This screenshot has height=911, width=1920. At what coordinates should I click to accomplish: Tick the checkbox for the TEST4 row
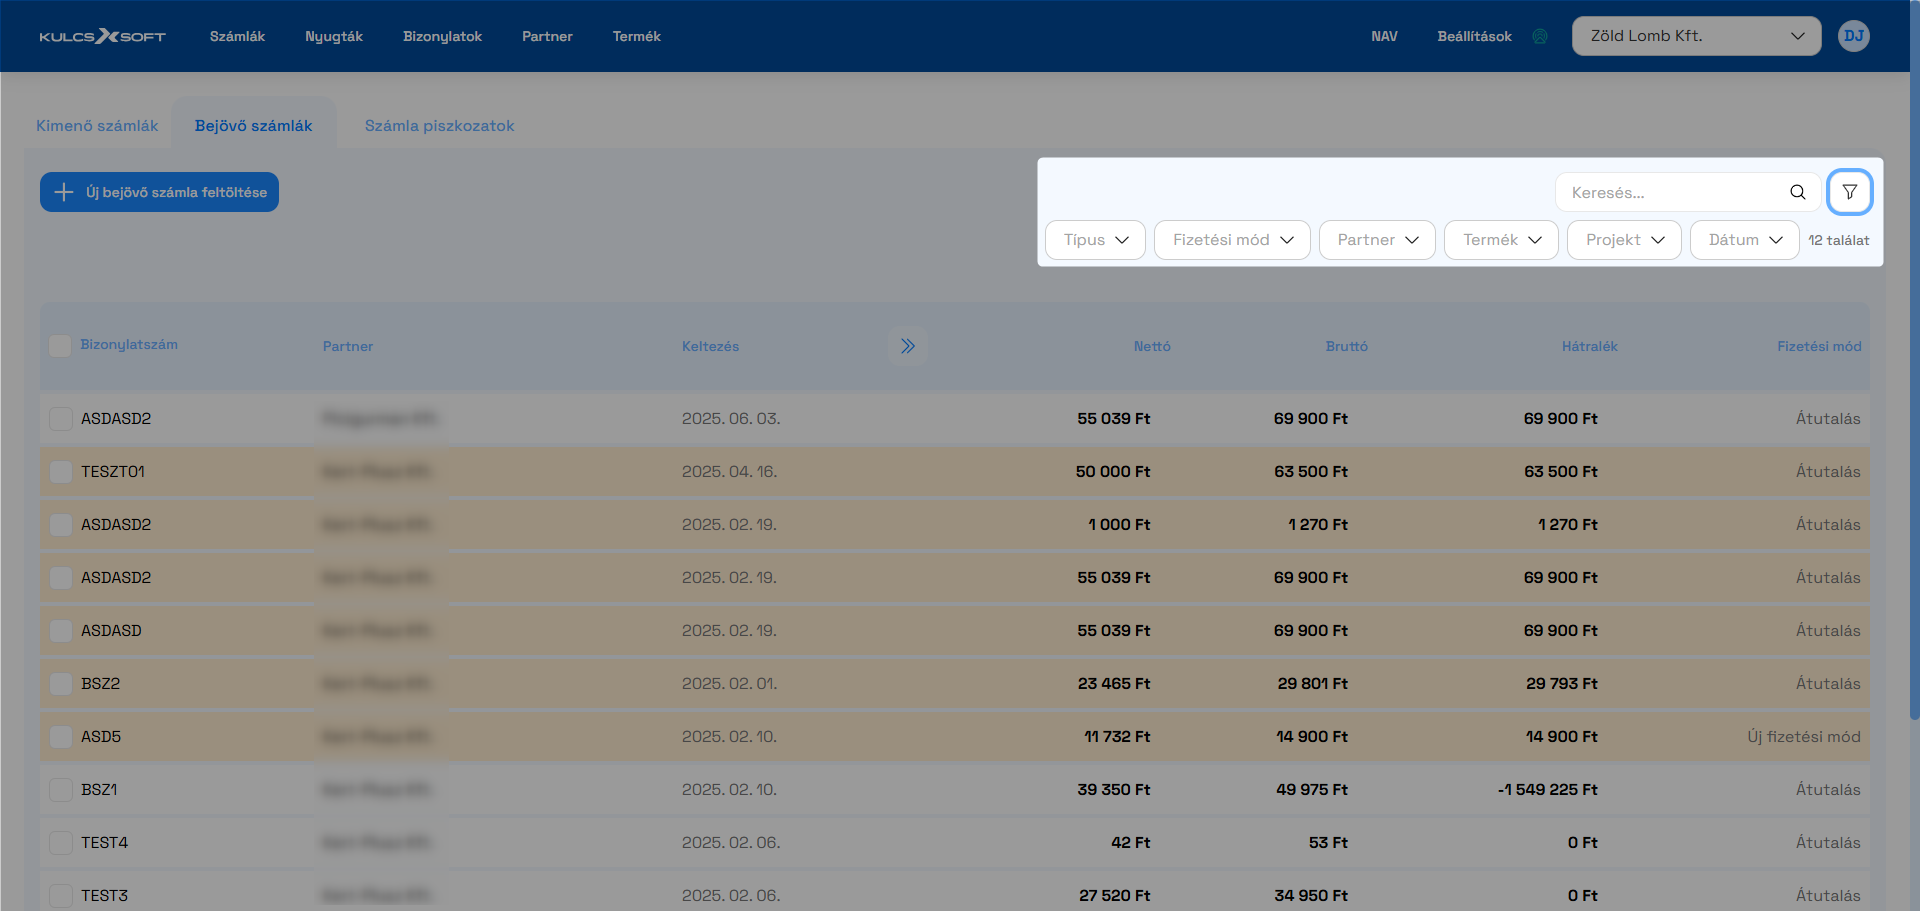(x=60, y=843)
